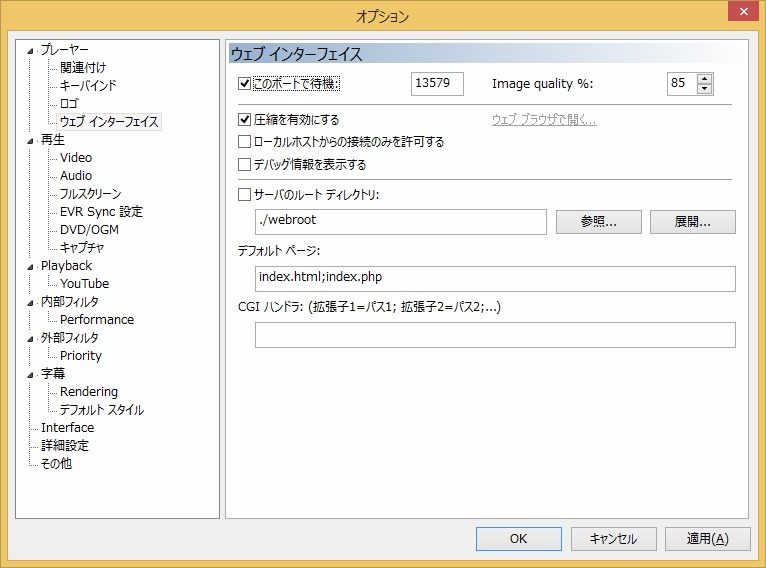Image resolution: width=766 pixels, height=568 pixels.
Task: Collapse the 再生 tree node
Action: coord(30,141)
